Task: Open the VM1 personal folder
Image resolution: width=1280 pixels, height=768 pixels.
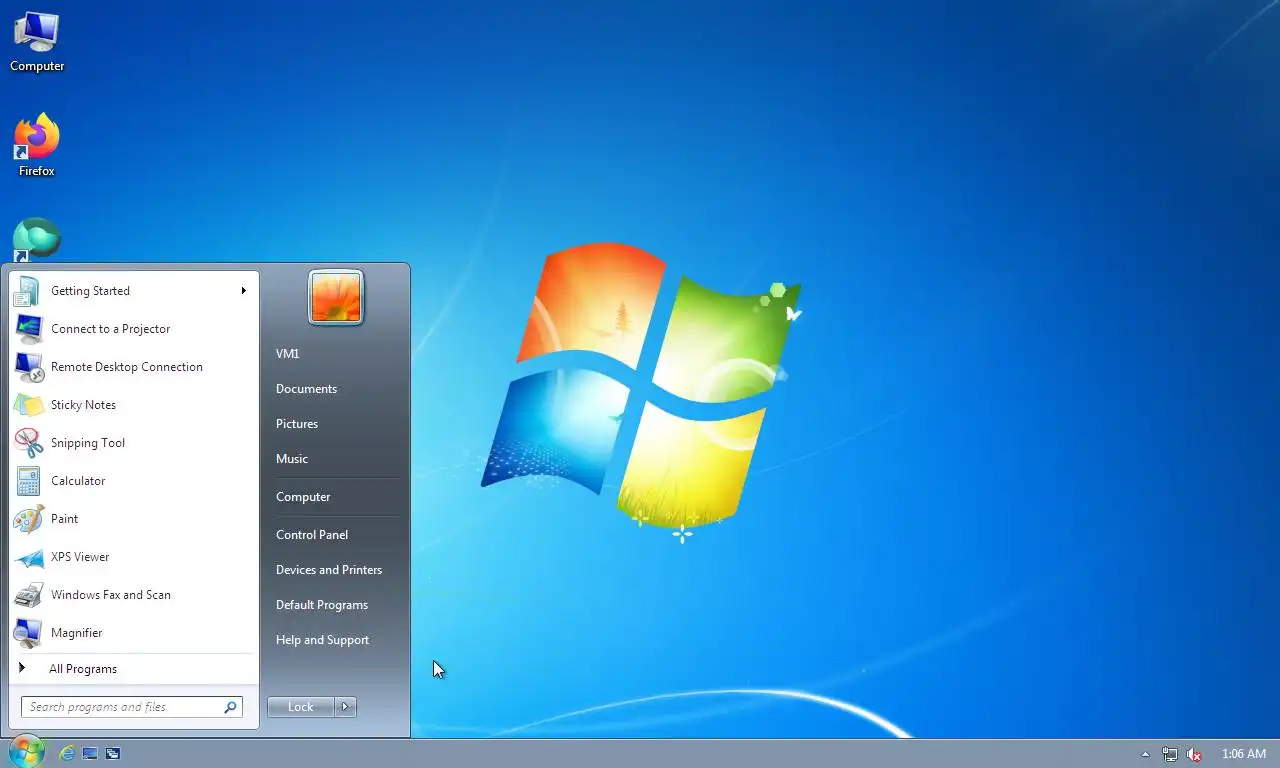Action: pos(334,354)
